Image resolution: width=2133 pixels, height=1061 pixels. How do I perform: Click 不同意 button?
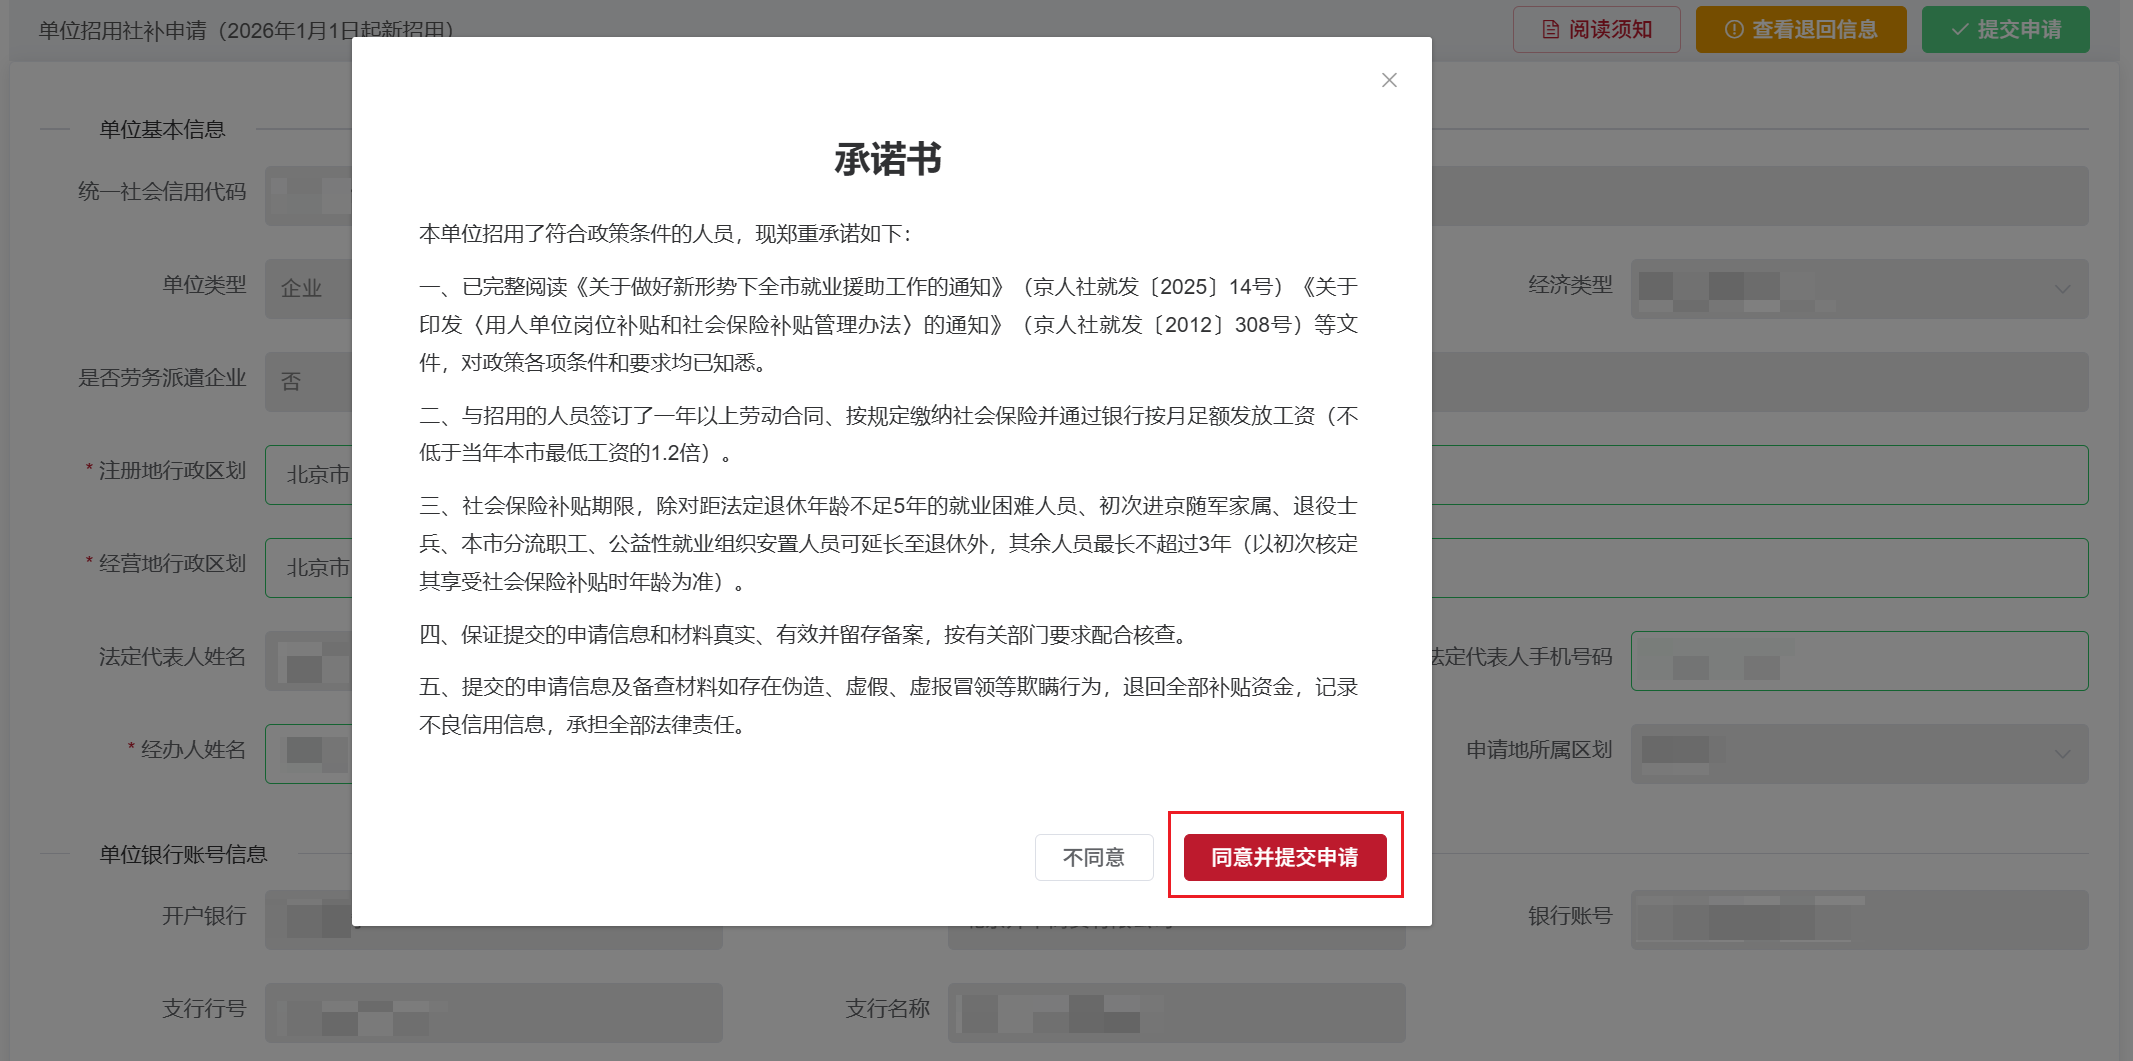[1094, 857]
